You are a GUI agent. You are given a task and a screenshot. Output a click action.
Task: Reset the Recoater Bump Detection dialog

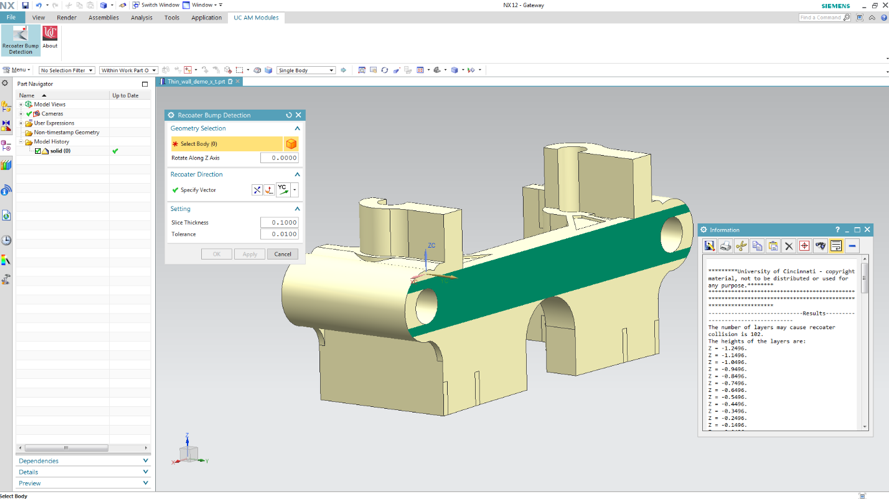click(289, 115)
